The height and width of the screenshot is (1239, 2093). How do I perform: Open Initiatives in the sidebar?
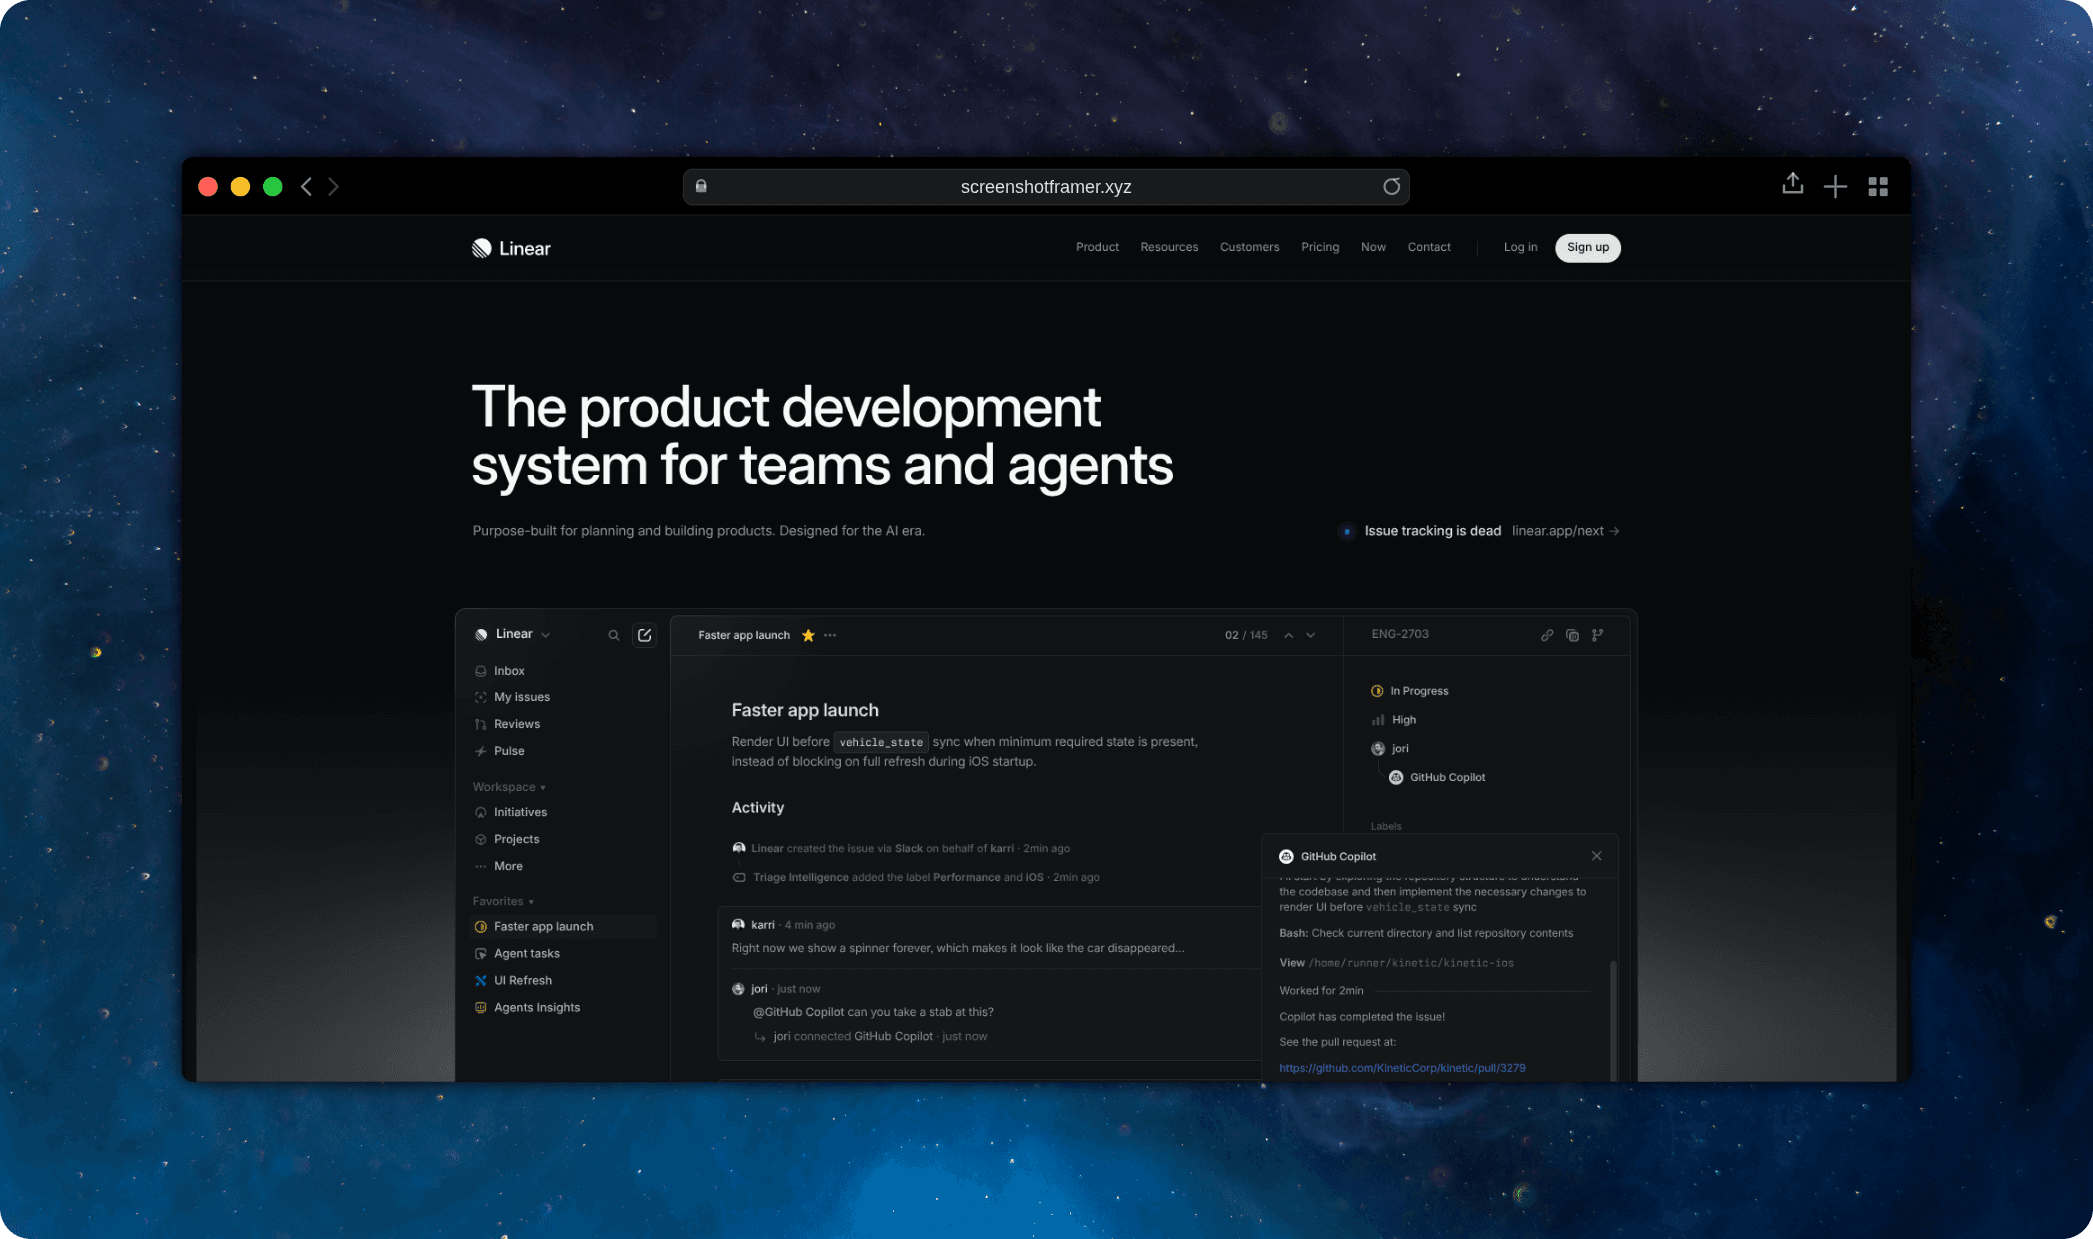[x=520, y=812]
